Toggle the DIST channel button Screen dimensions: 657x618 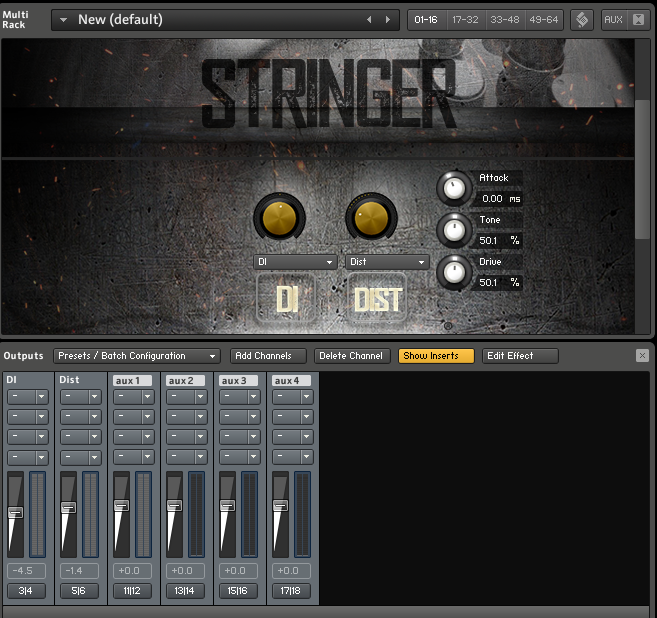click(378, 298)
